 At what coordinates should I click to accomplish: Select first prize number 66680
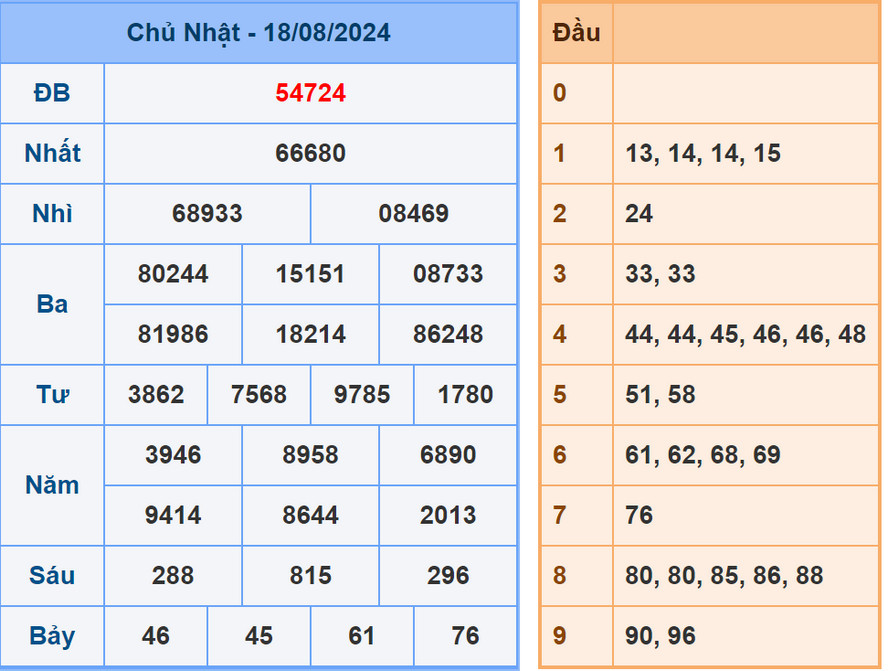(x=310, y=153)
